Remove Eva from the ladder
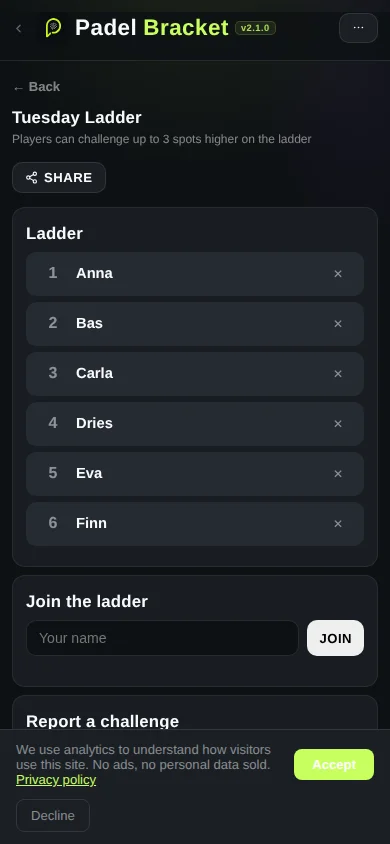Screen dimensions: 390x844 tap(338, 474)
